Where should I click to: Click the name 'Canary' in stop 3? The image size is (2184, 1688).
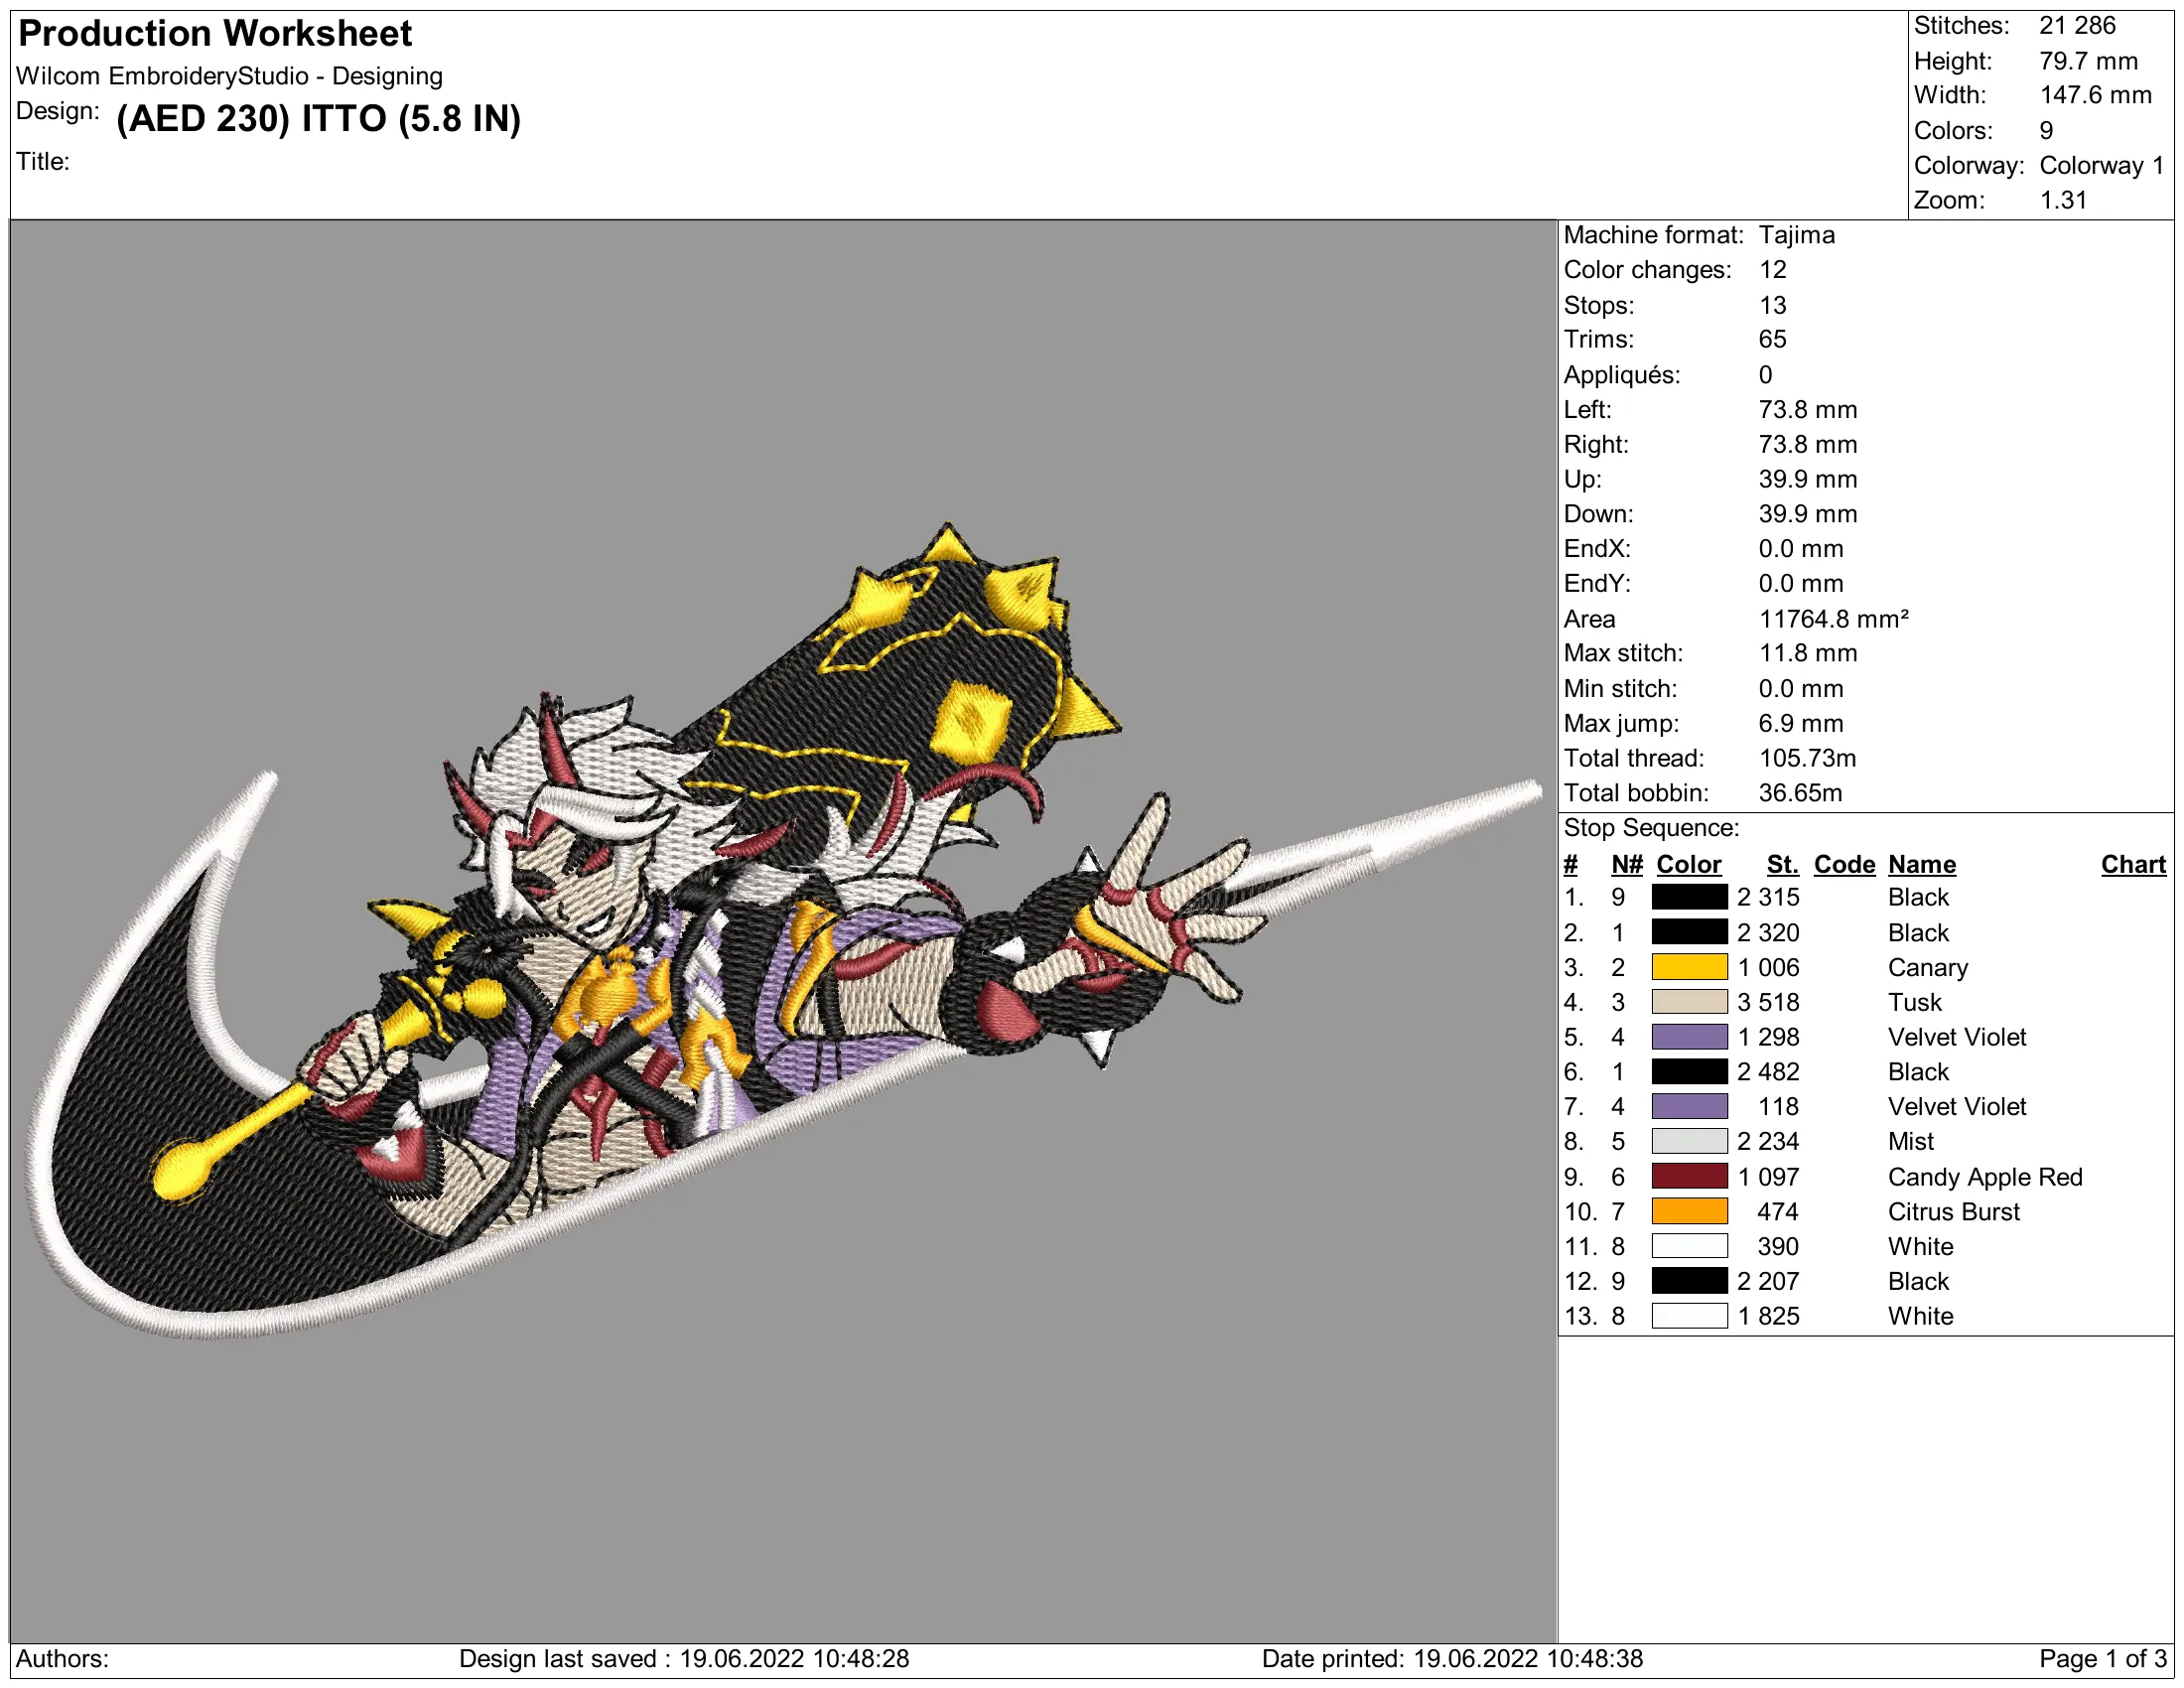coord(1927,968)
